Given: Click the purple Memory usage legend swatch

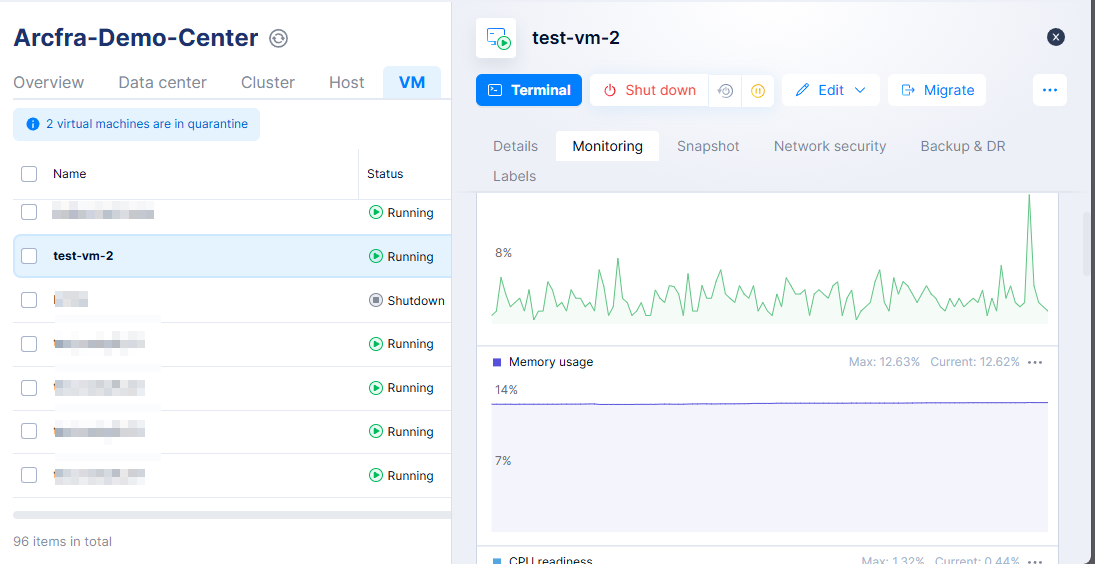Looking at the screenshot, I should click(x=497, y=362).
